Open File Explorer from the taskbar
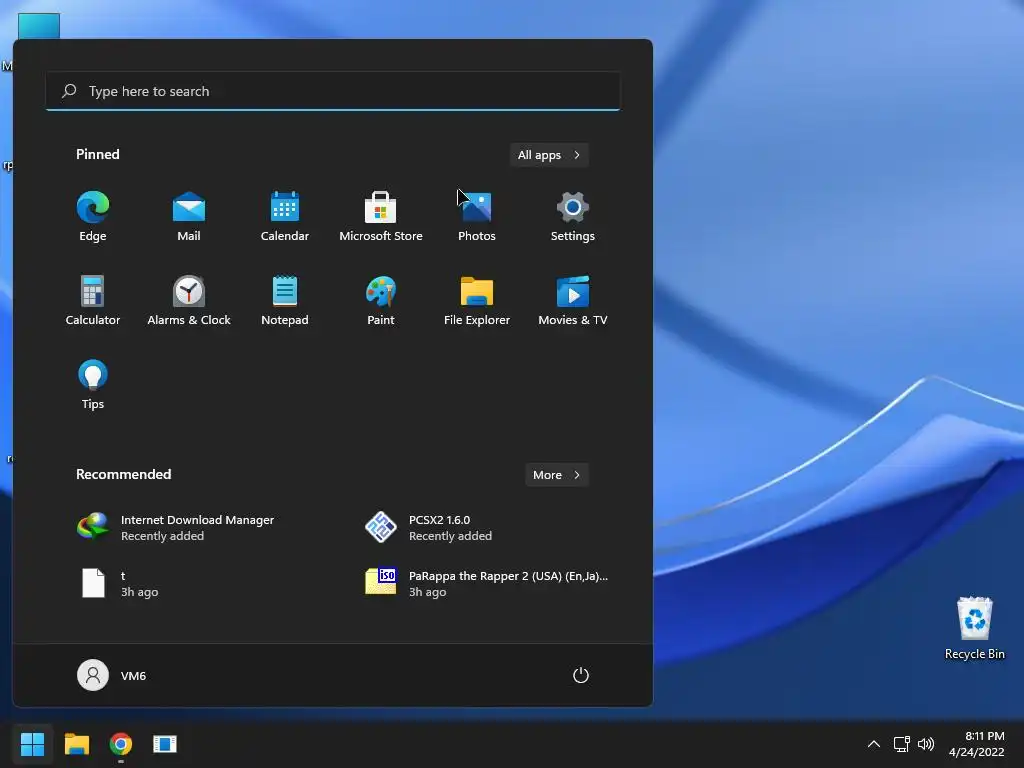Image resolution: width=1024 pixels, height=768 pixels. click(76, 744)
